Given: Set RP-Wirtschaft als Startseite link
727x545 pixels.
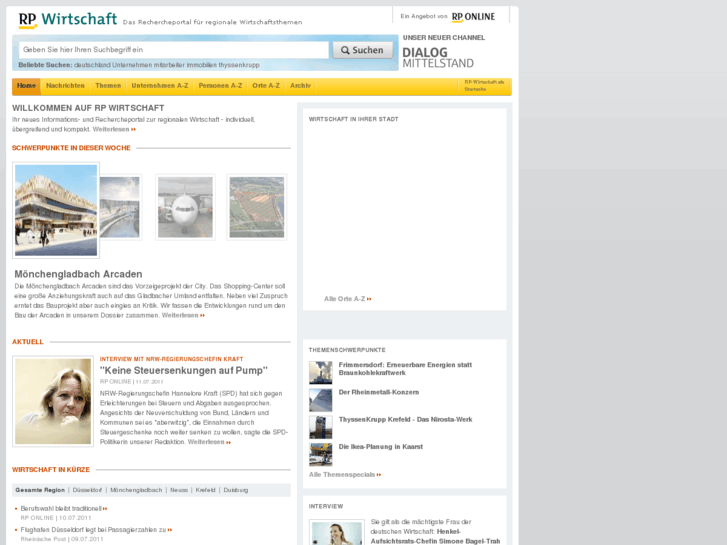Looking at the screenshot, I should click(484, 86).
